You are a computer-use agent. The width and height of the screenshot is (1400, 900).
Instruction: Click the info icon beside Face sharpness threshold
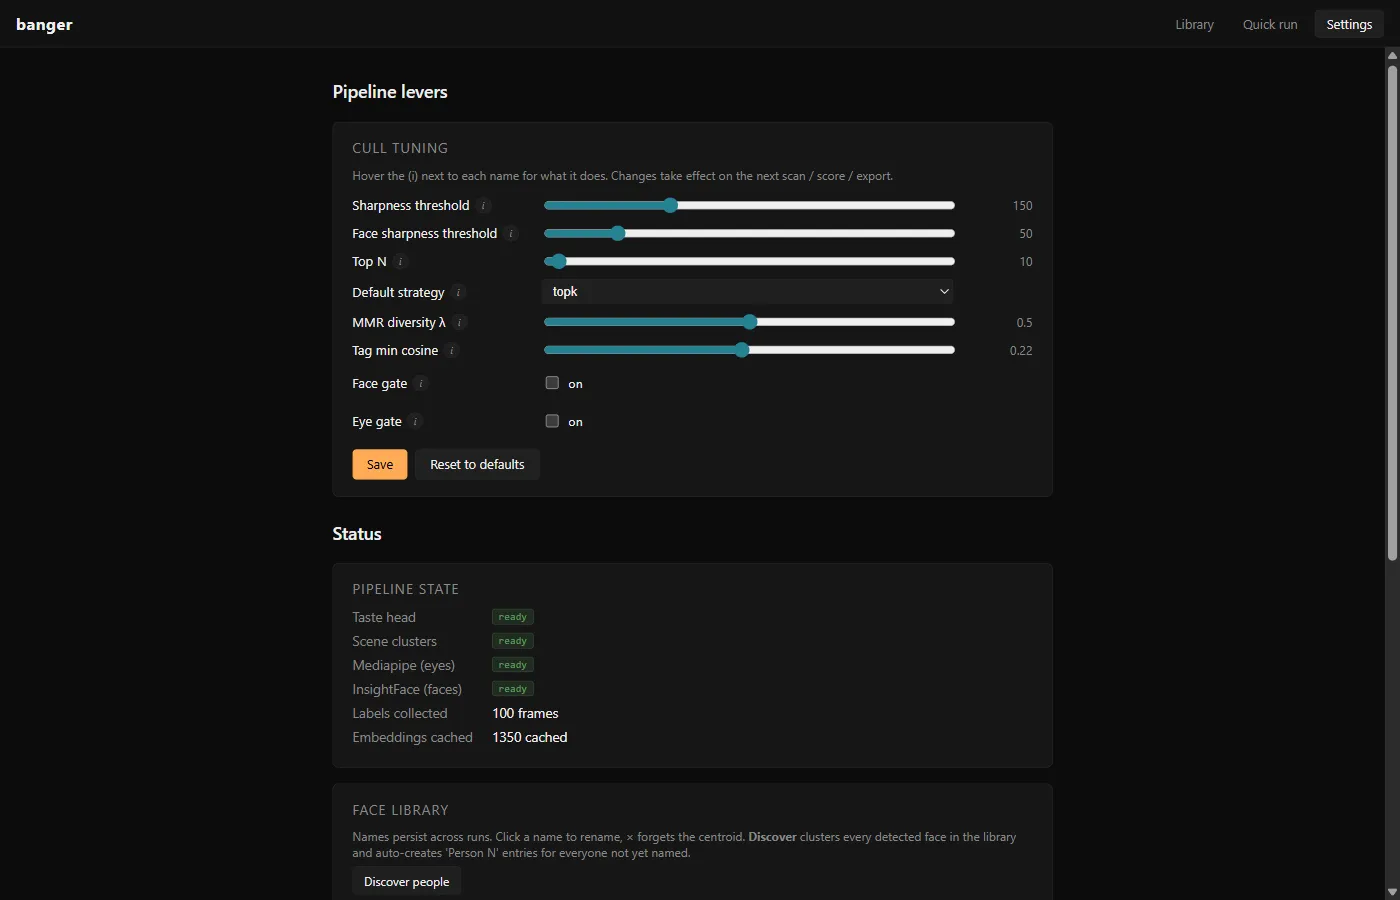(x=511, y=234)
